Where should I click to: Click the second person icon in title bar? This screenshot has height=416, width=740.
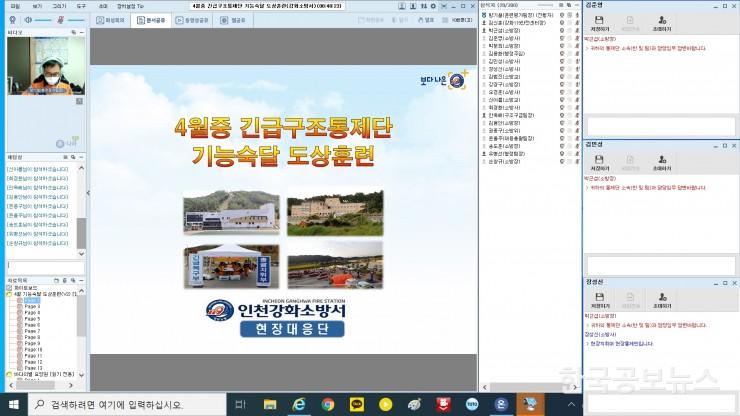(413, 6)
